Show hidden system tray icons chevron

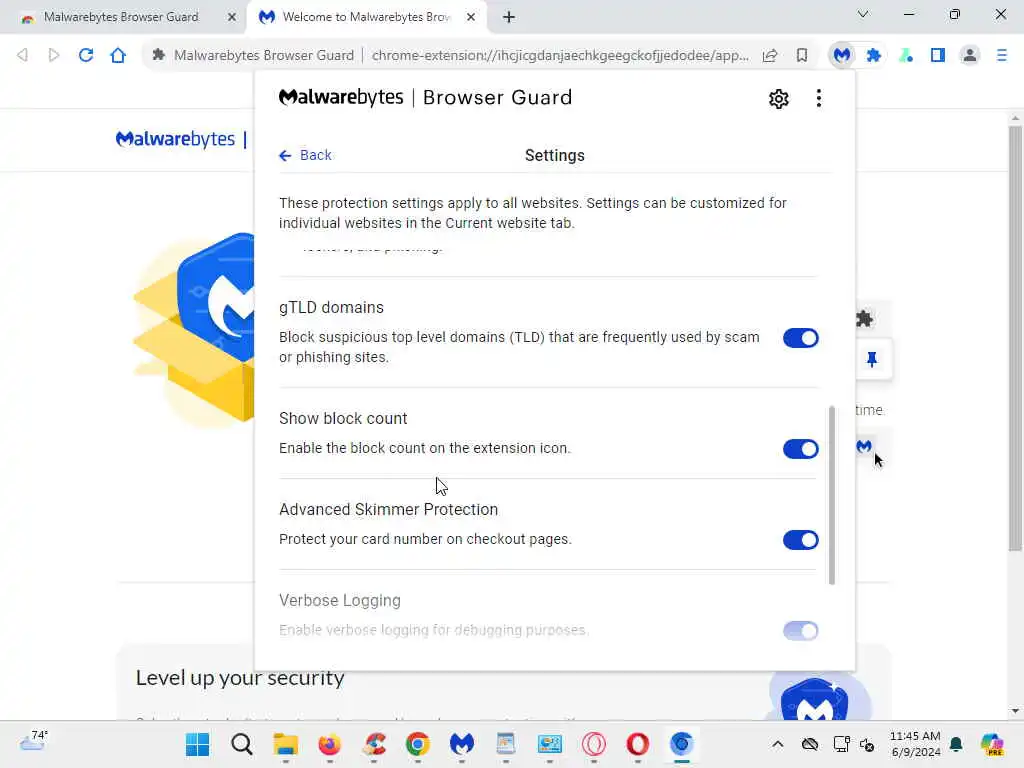(x=777, y=744)
